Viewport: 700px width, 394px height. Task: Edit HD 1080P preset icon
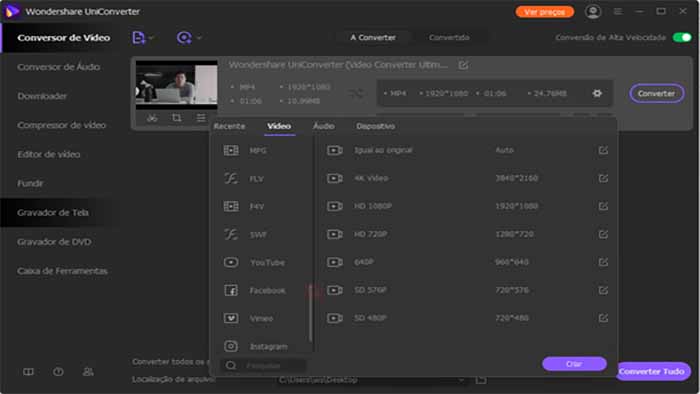pyautogui.click(x=603, y=206)
